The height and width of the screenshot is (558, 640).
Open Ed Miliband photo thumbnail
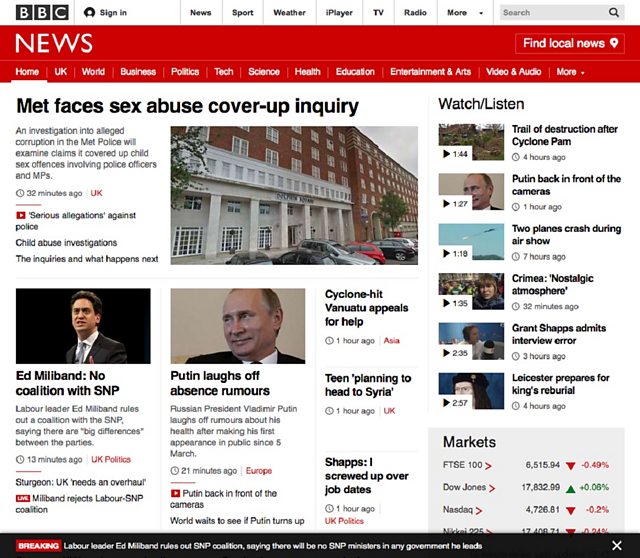click(x=83, y=326)
